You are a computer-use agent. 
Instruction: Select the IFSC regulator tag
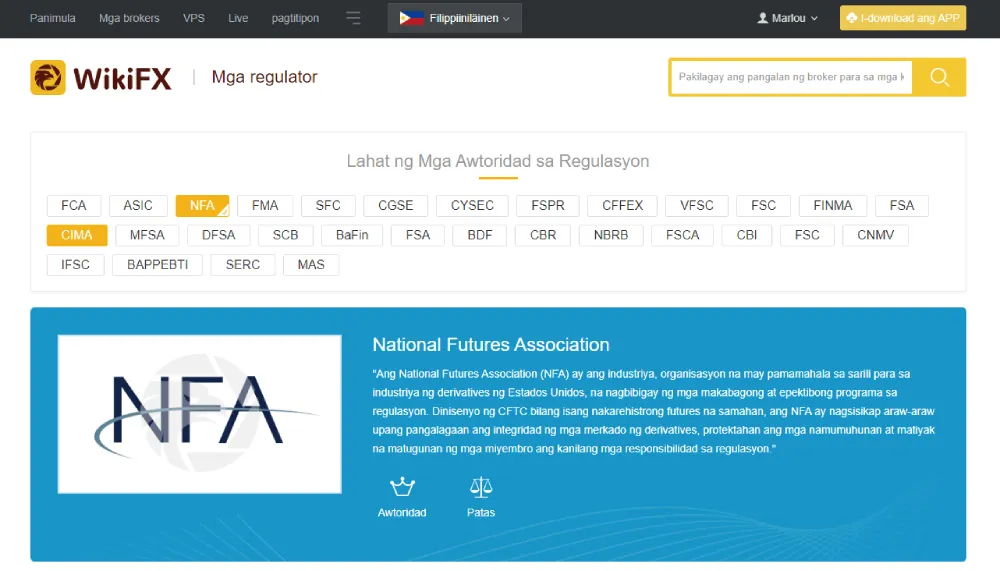tap(75, 264)
